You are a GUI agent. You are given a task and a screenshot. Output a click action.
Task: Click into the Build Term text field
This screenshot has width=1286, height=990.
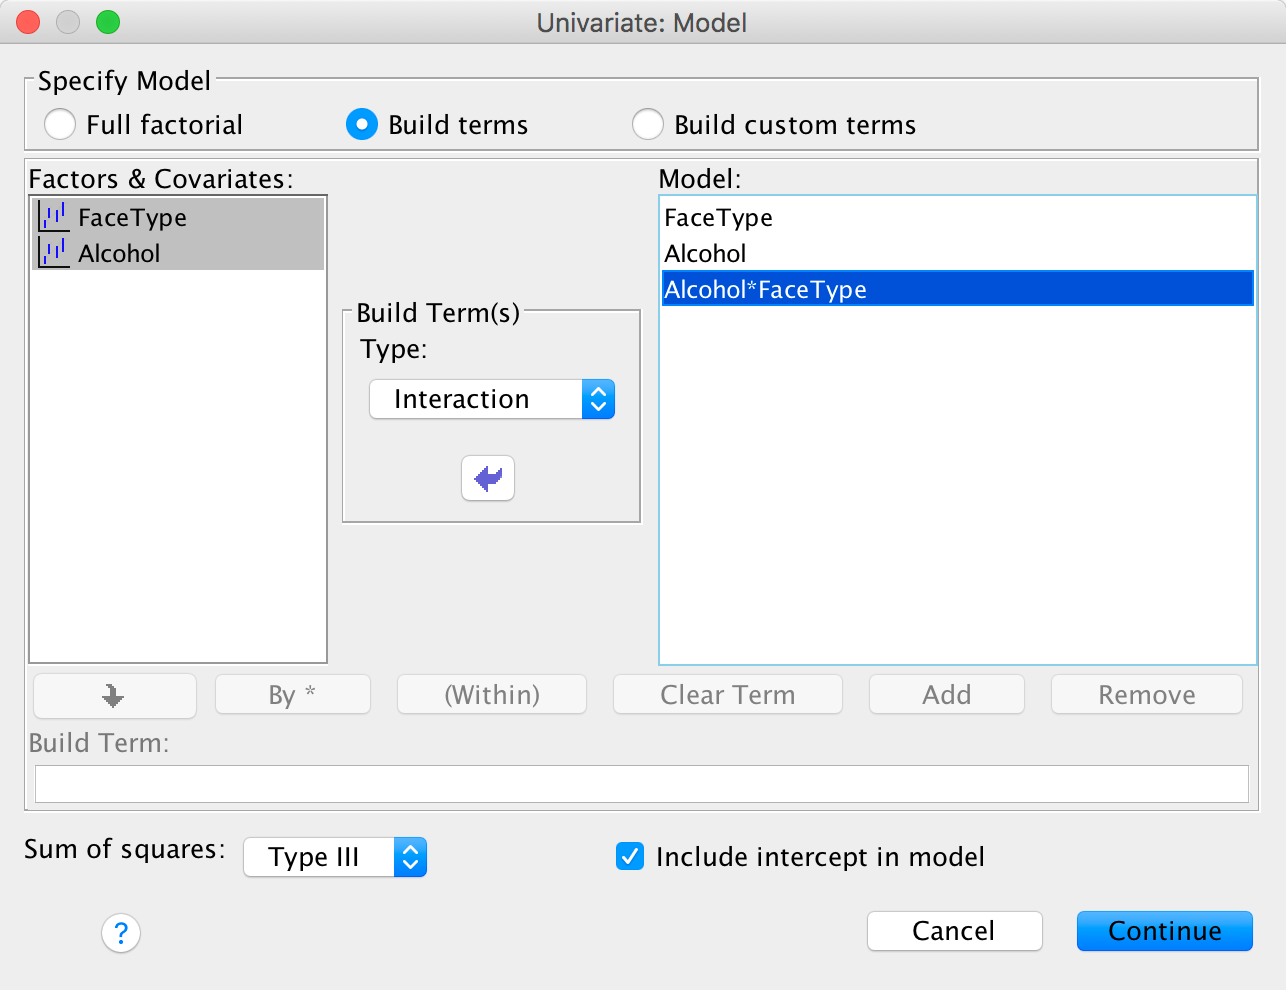click(641, 784)
